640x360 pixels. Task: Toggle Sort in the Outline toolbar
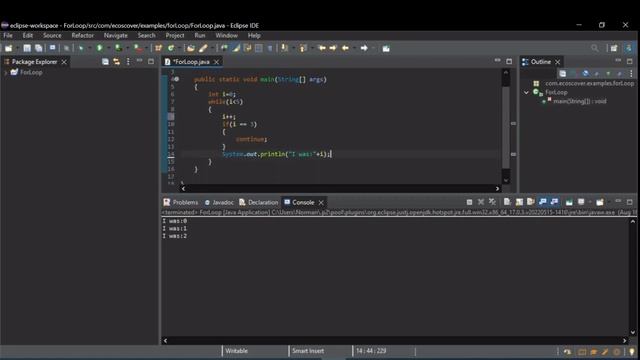tap(573, 73)
